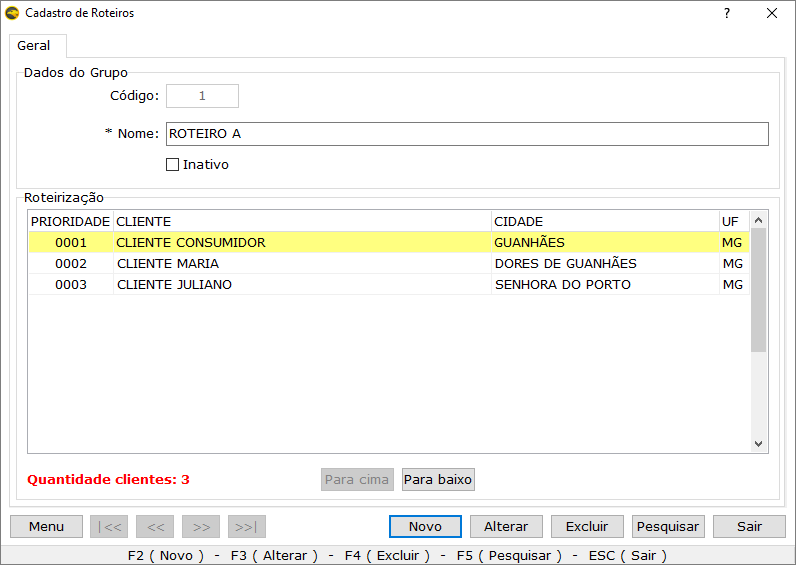
Task: Go to next record navigation button
Action: [x=201, y=527]
